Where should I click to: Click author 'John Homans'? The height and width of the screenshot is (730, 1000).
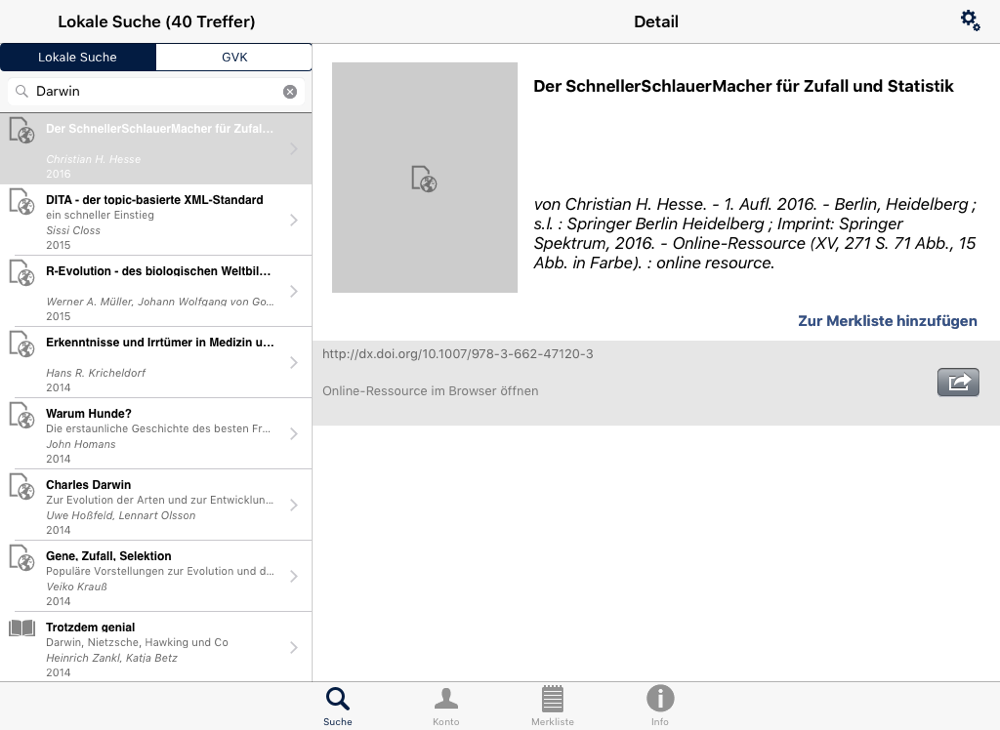click(80, 444)
